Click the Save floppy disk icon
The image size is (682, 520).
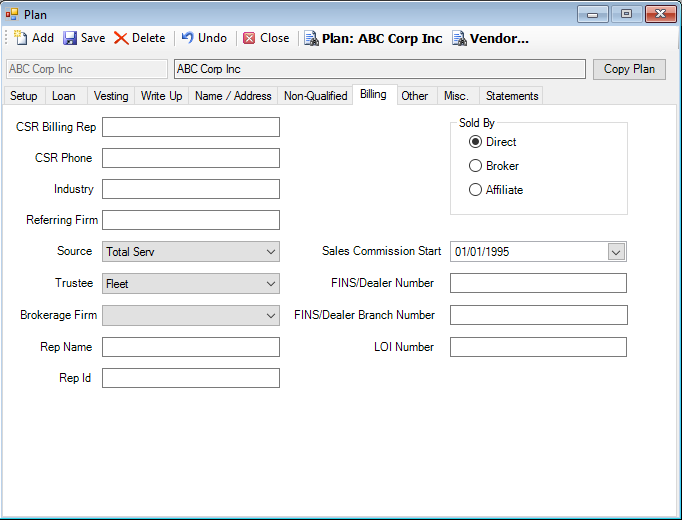coord(70,38)
